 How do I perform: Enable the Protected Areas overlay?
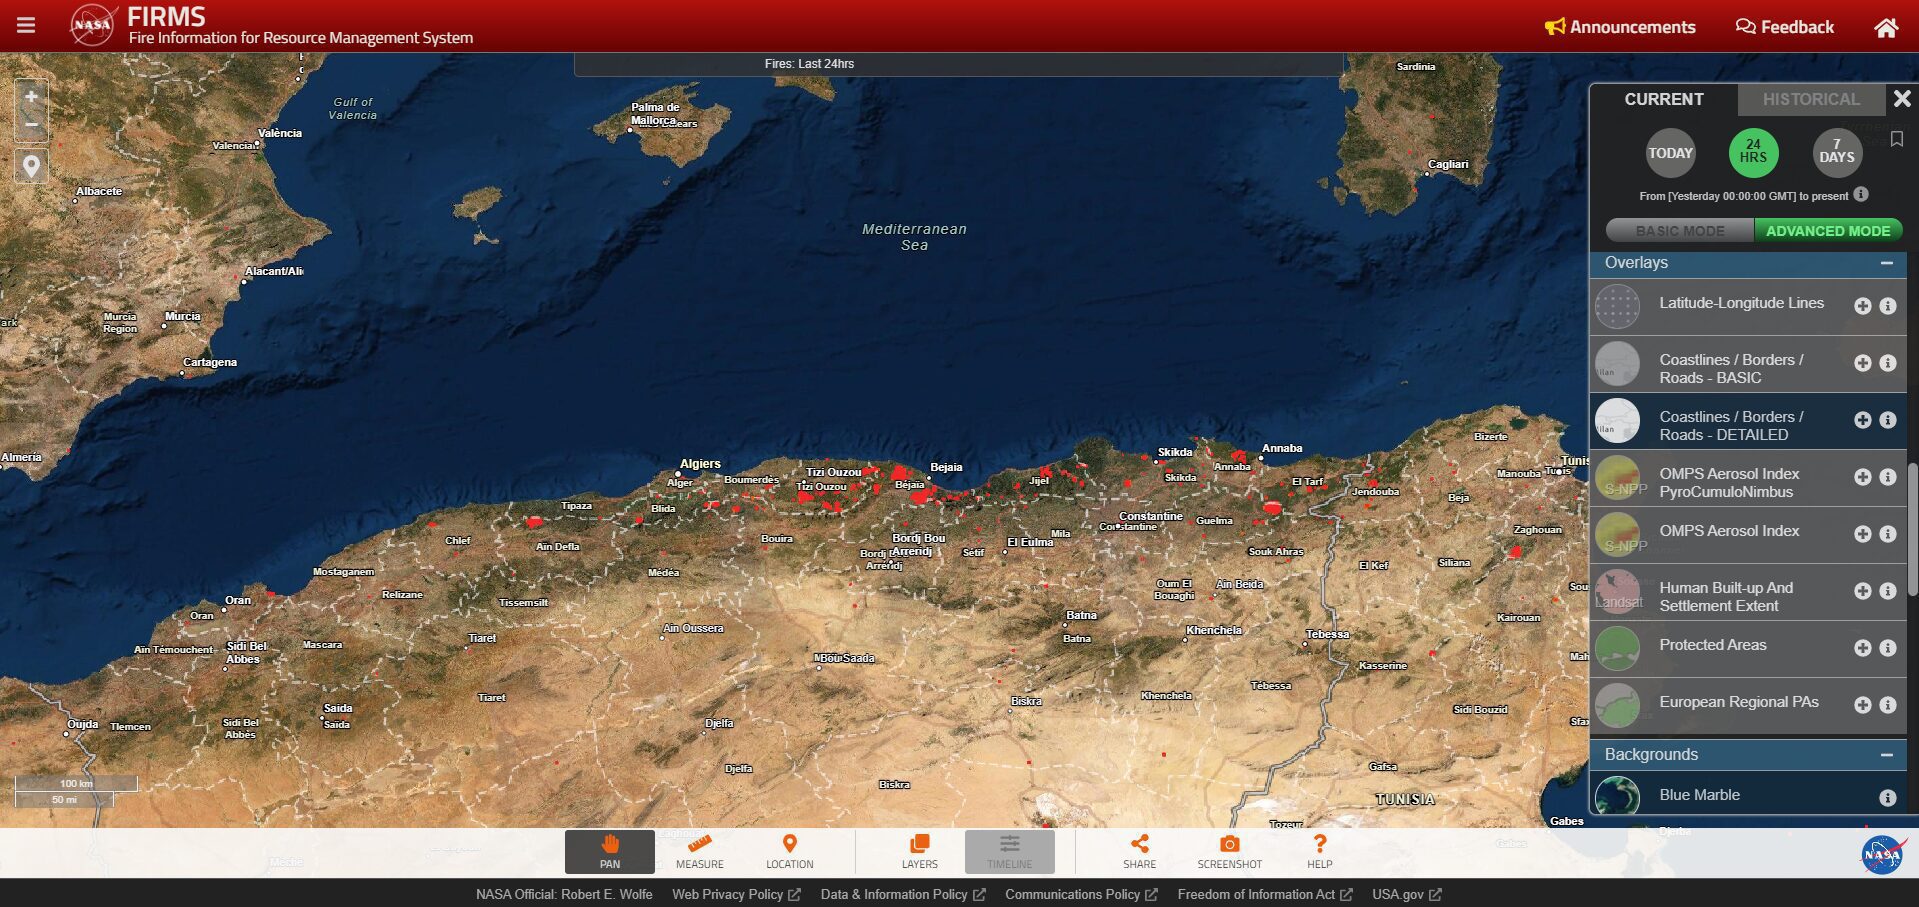pos(1861,648)
